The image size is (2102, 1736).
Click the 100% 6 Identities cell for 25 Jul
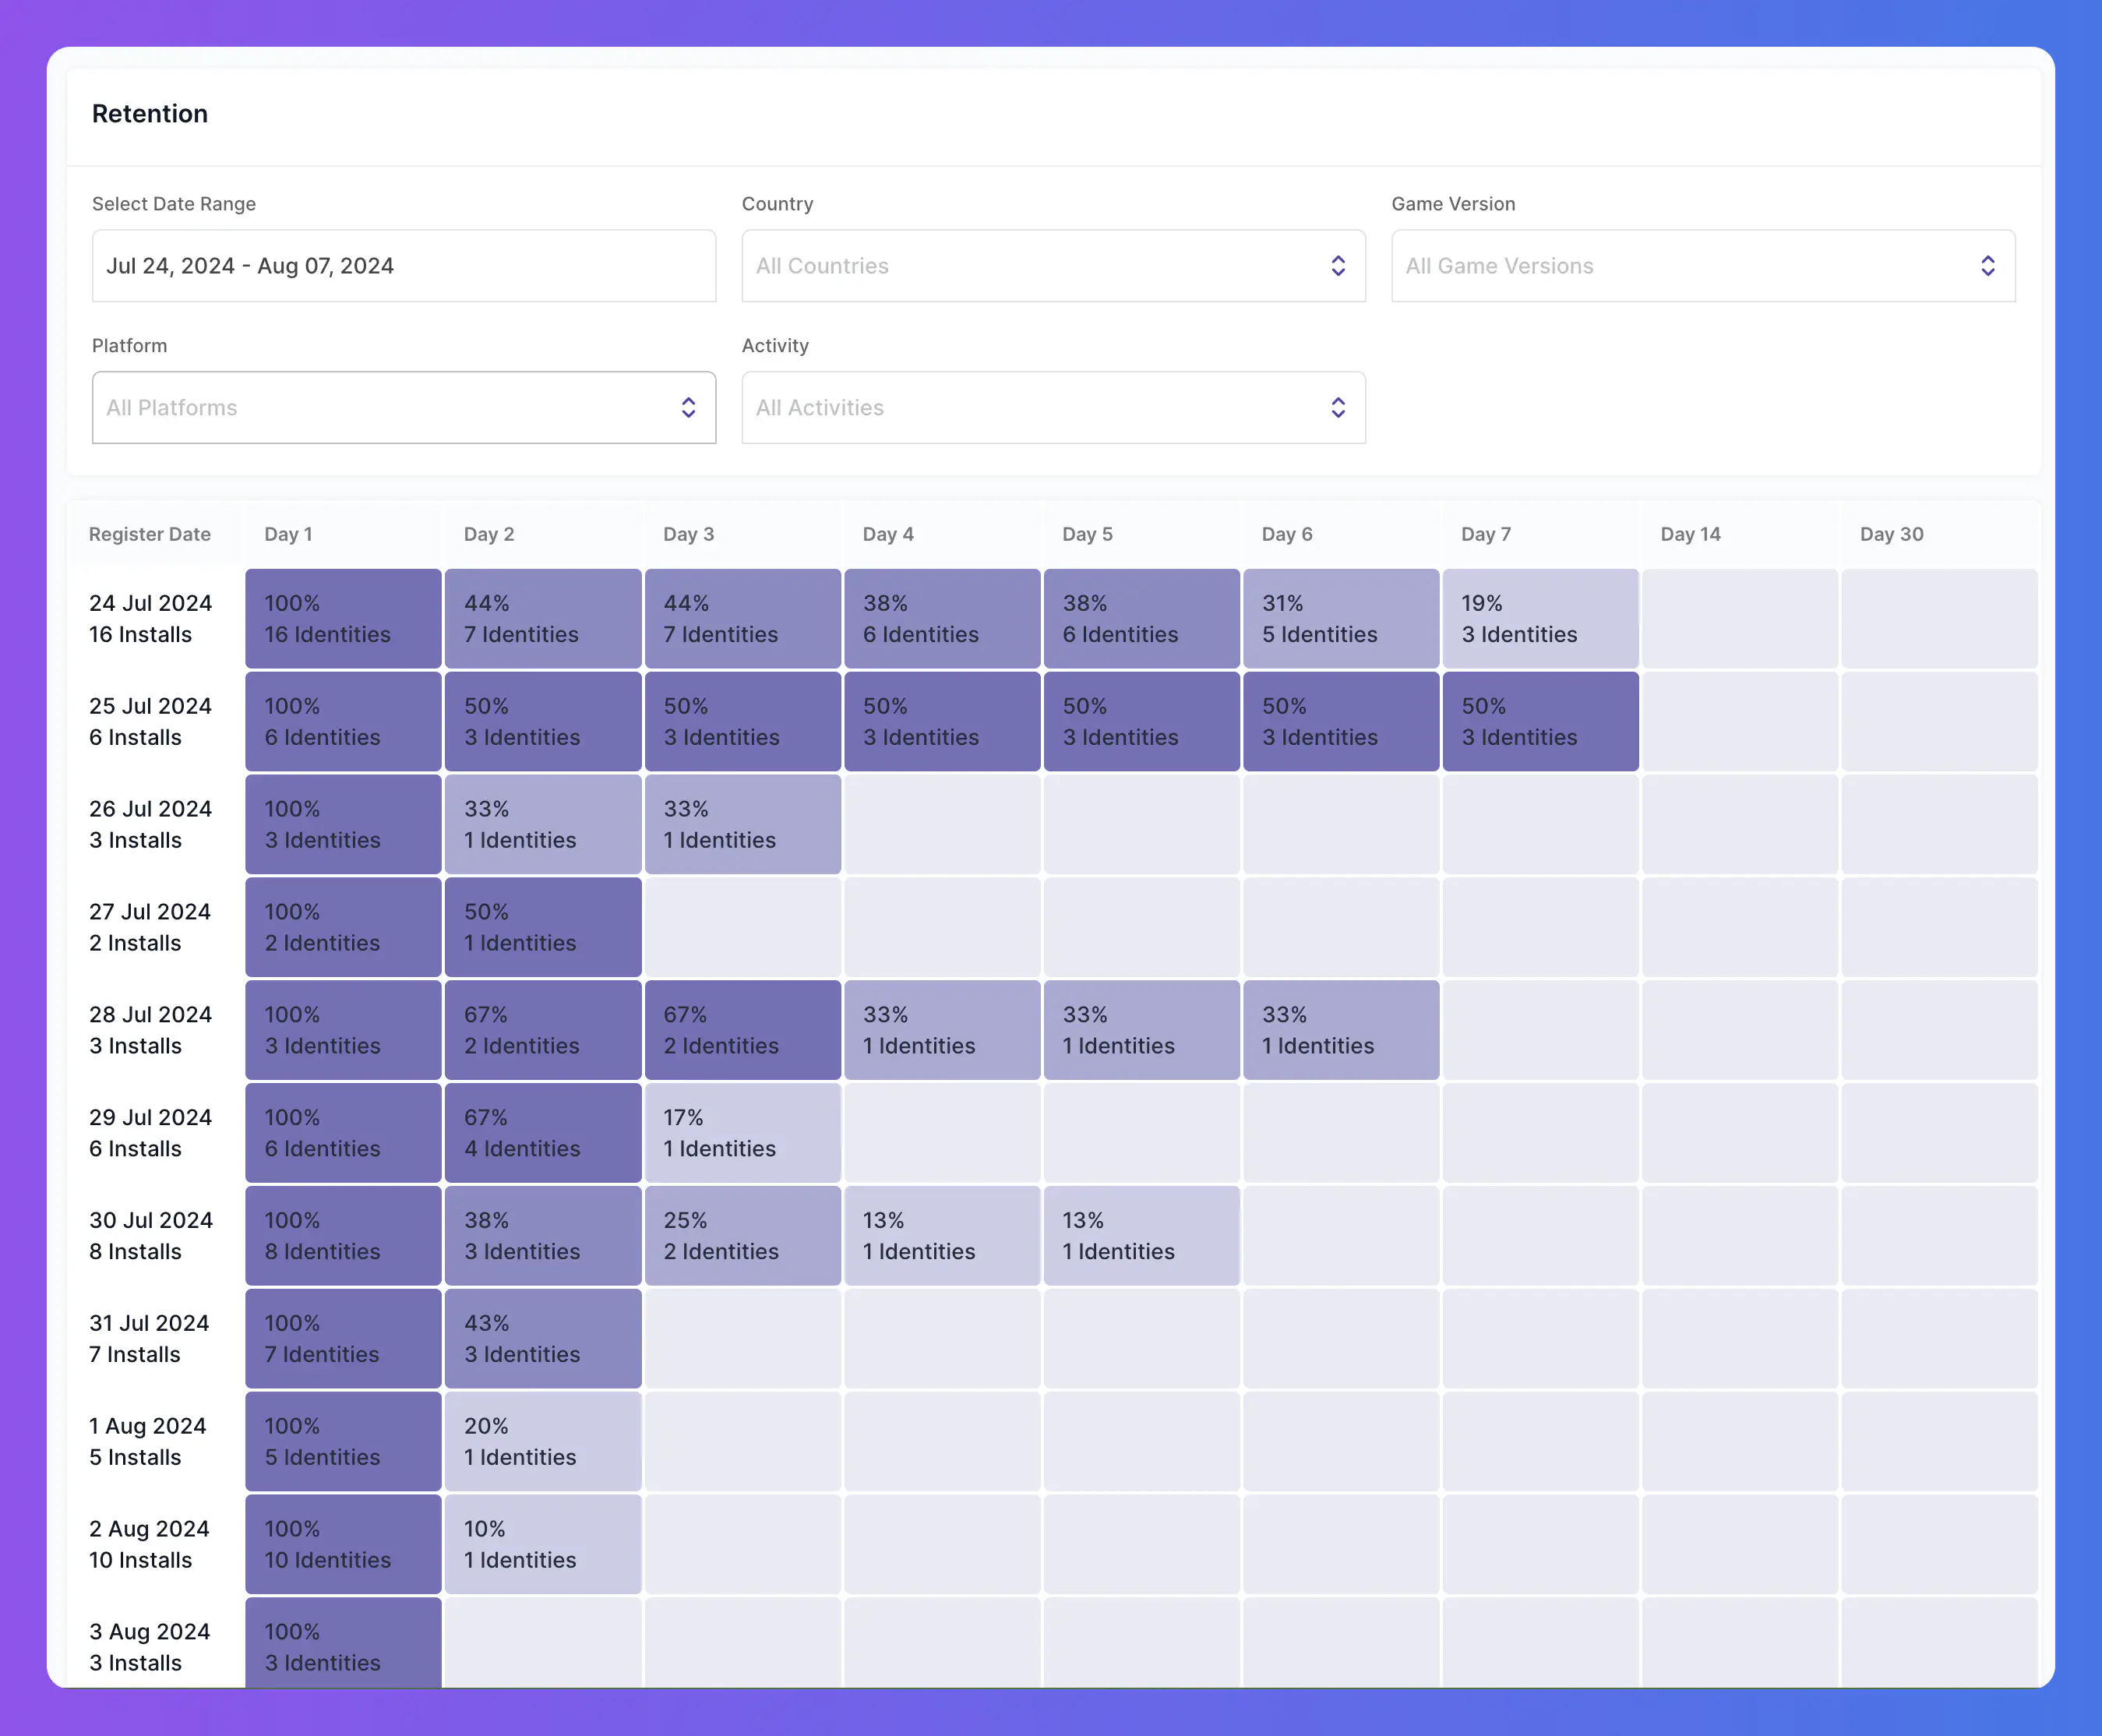[x=343, y=722]
